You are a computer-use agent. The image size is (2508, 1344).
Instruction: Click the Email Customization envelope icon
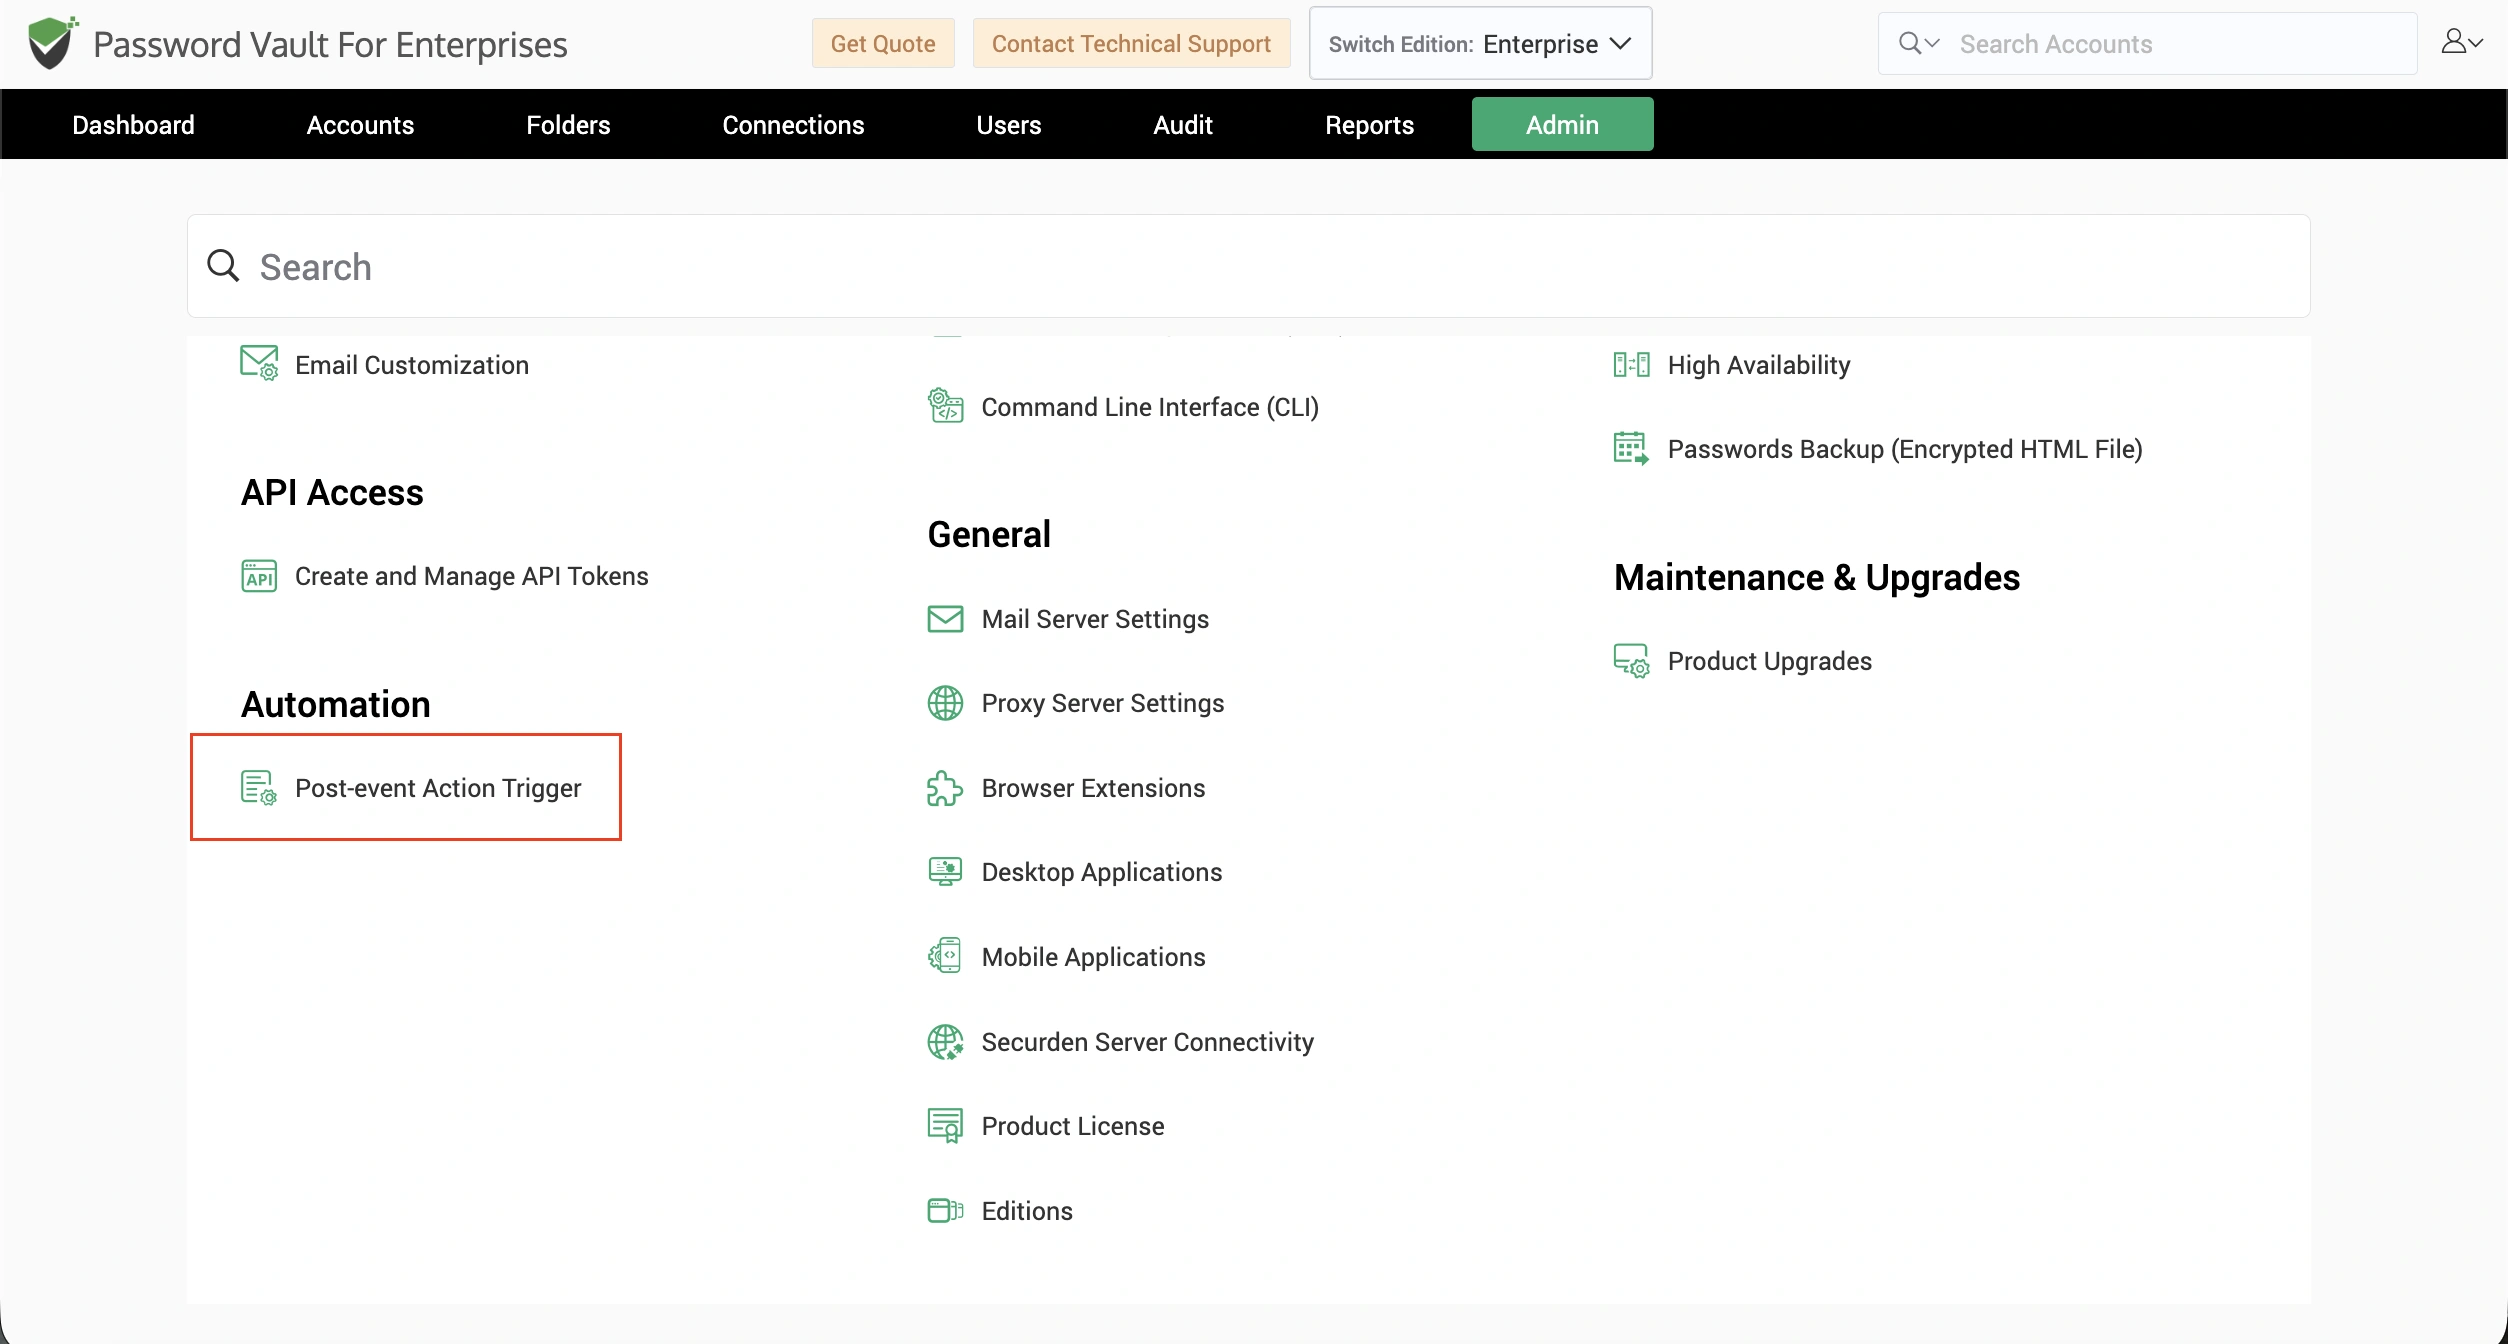[x=259, y=363]
